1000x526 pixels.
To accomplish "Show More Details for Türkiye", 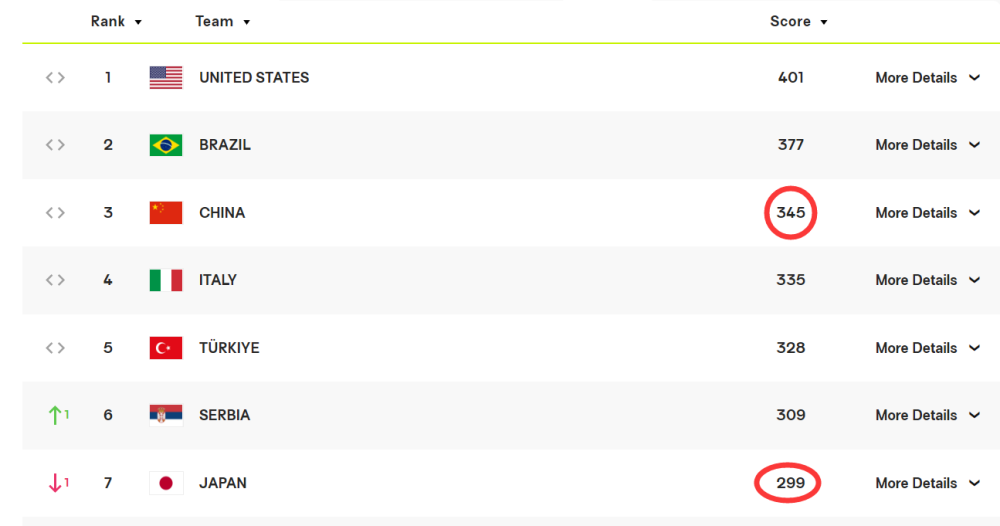I will point(927,348).
